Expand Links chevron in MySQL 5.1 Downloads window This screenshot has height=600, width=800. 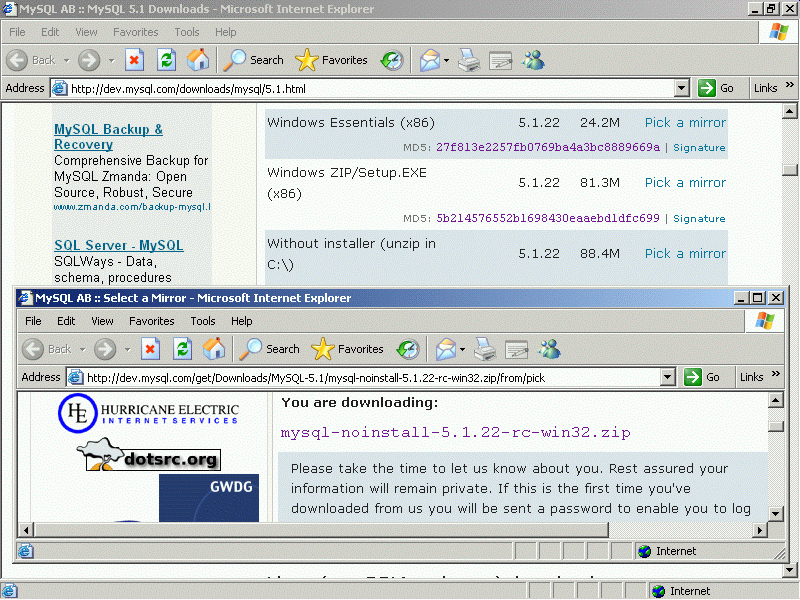click(x=790, y=85)
